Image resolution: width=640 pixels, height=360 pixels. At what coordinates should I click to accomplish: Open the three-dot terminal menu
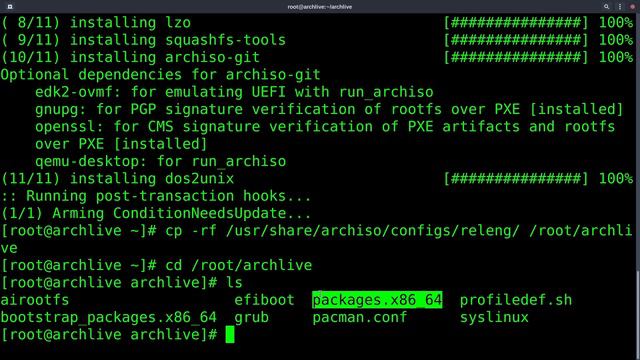pos(620,7)
